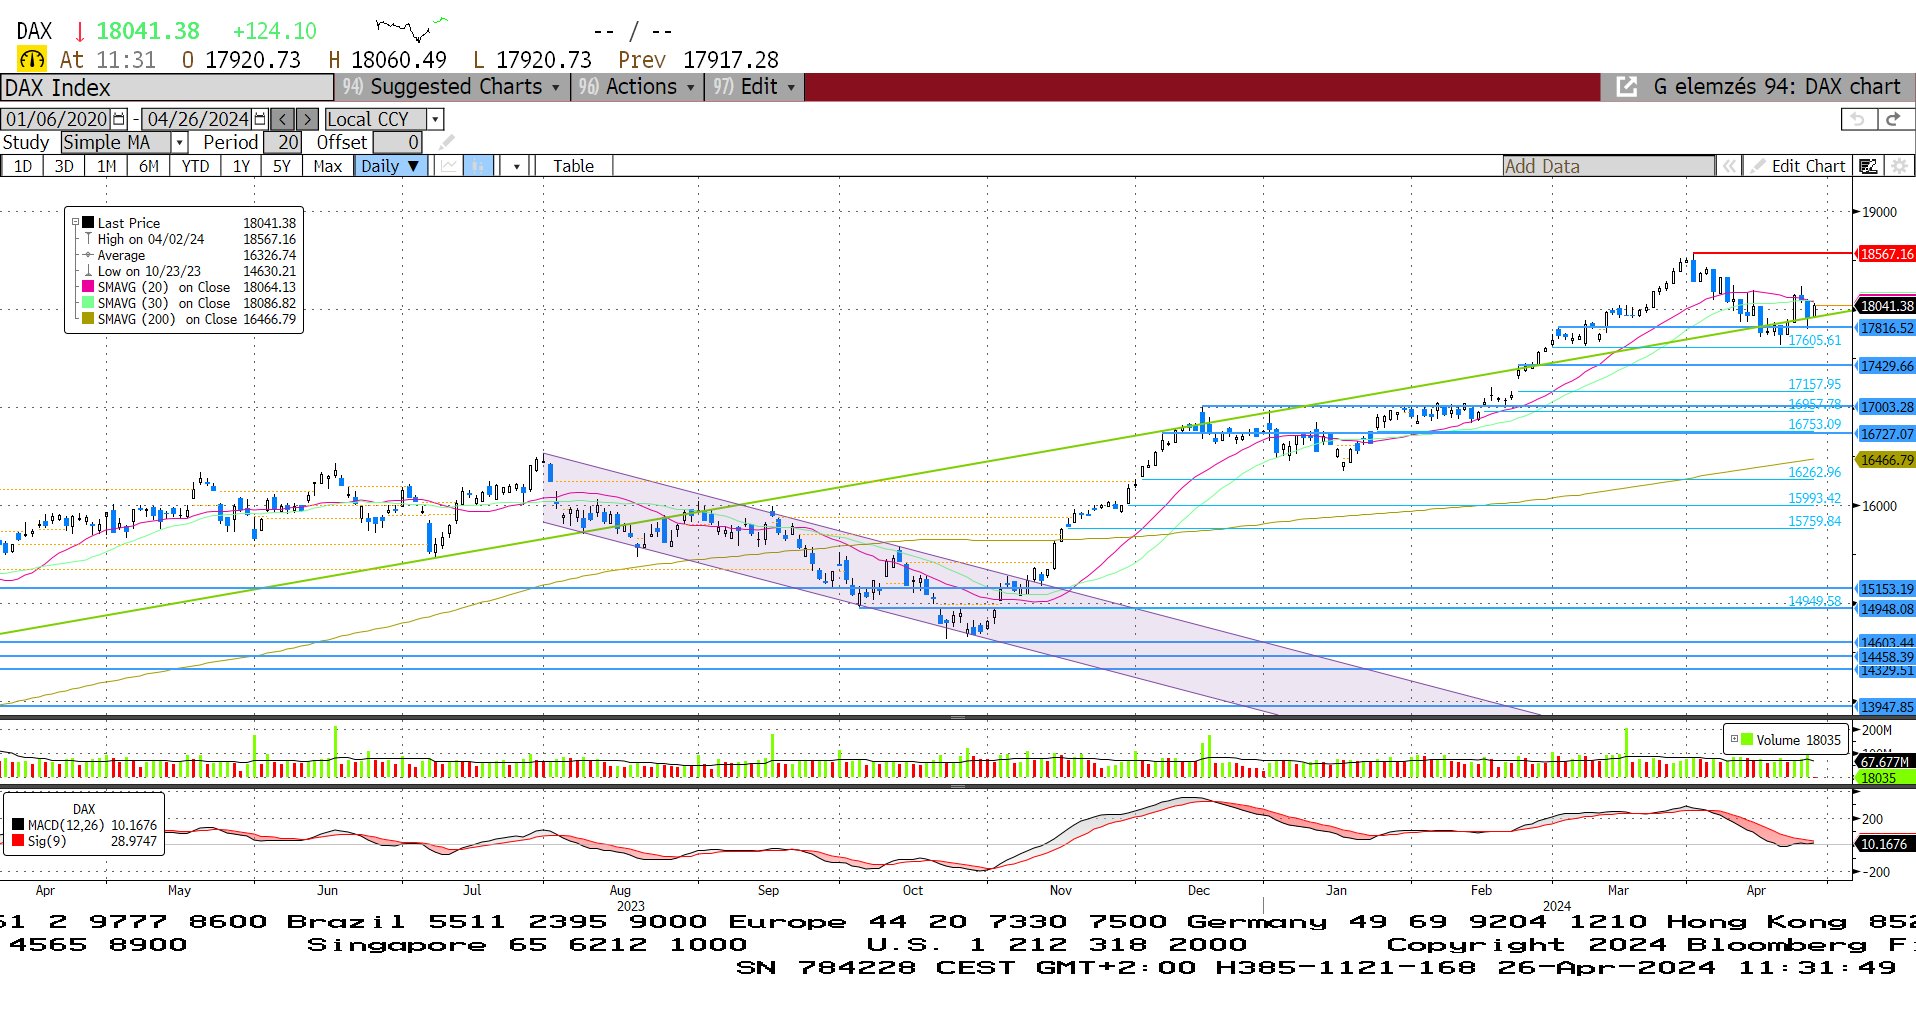Click the red 18567.16 high price label
The height and width of the screenshot is (1023, 1916).
1886,254
